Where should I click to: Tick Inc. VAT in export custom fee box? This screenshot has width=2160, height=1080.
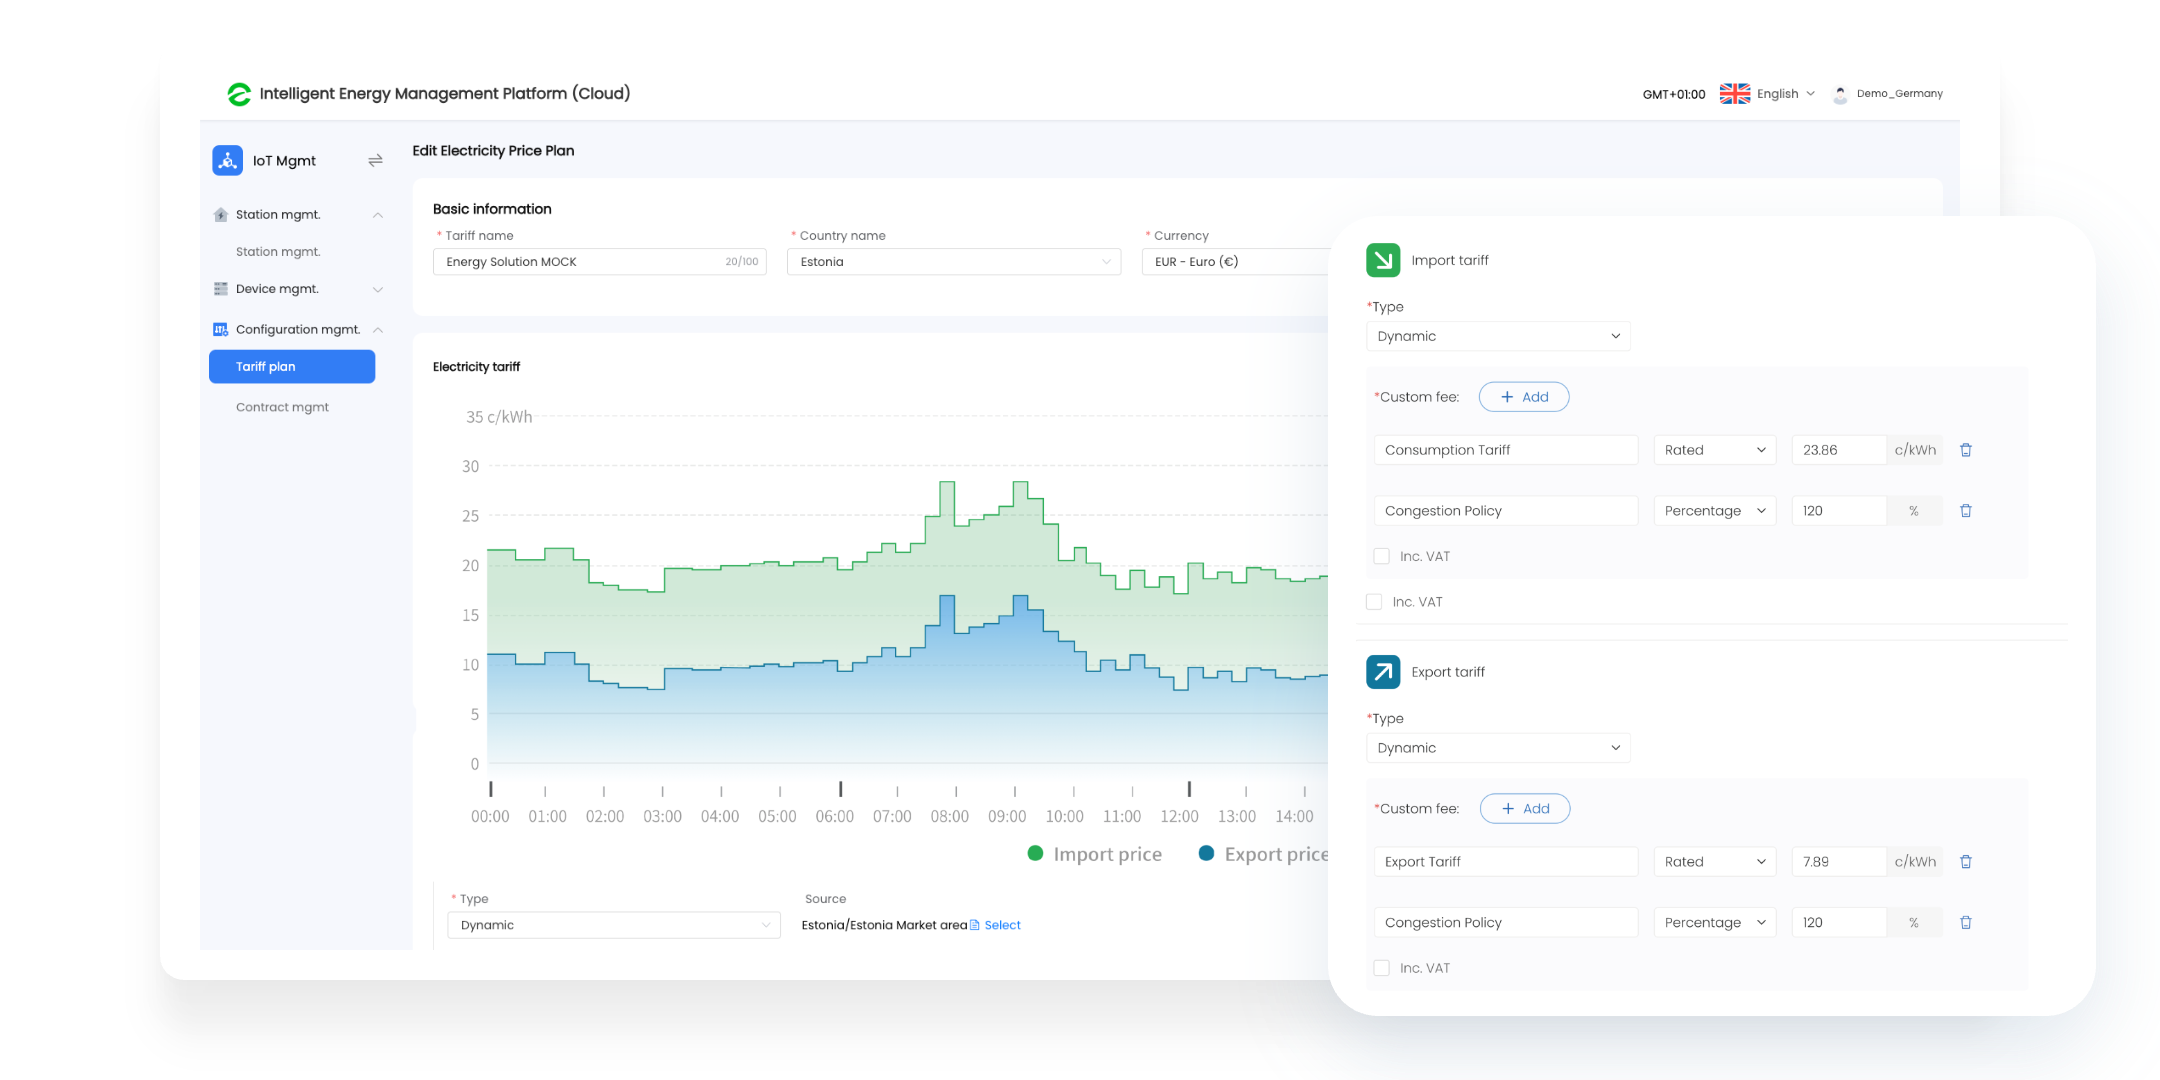tap(1382, 968)
